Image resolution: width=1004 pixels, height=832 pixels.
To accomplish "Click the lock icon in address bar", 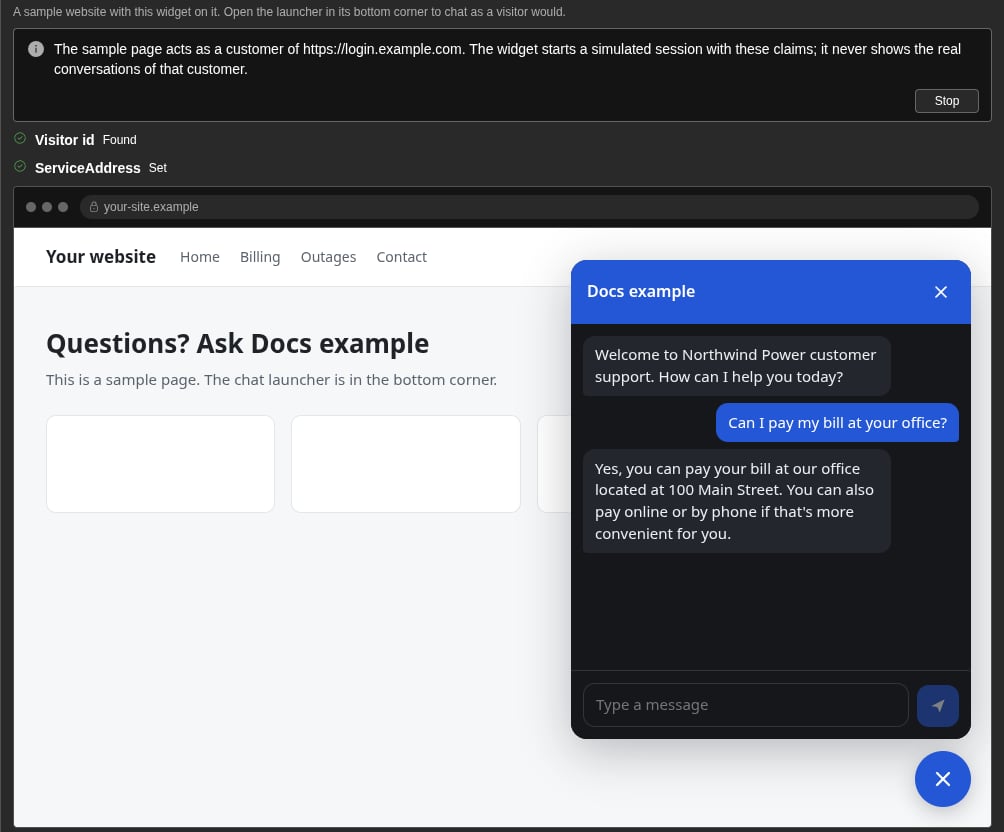I will click(93, 207).
